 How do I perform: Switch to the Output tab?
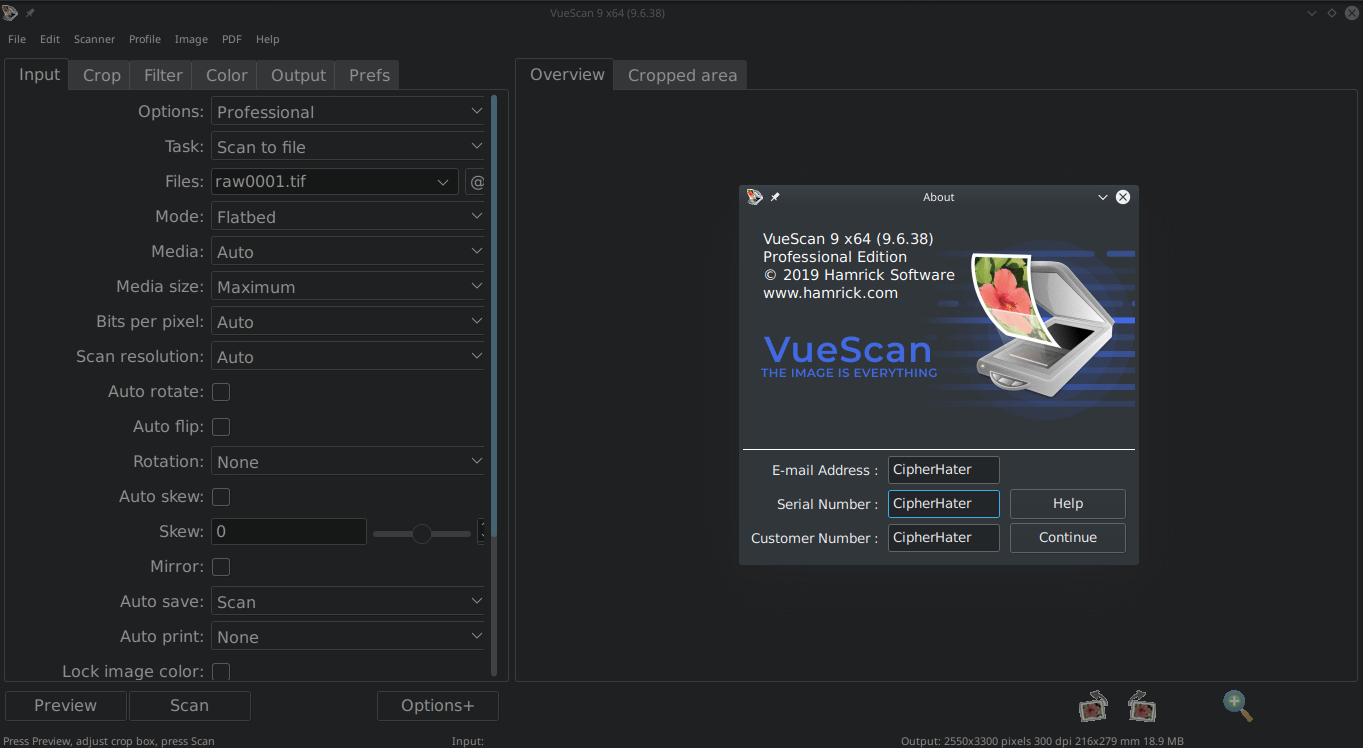point(298,75)
